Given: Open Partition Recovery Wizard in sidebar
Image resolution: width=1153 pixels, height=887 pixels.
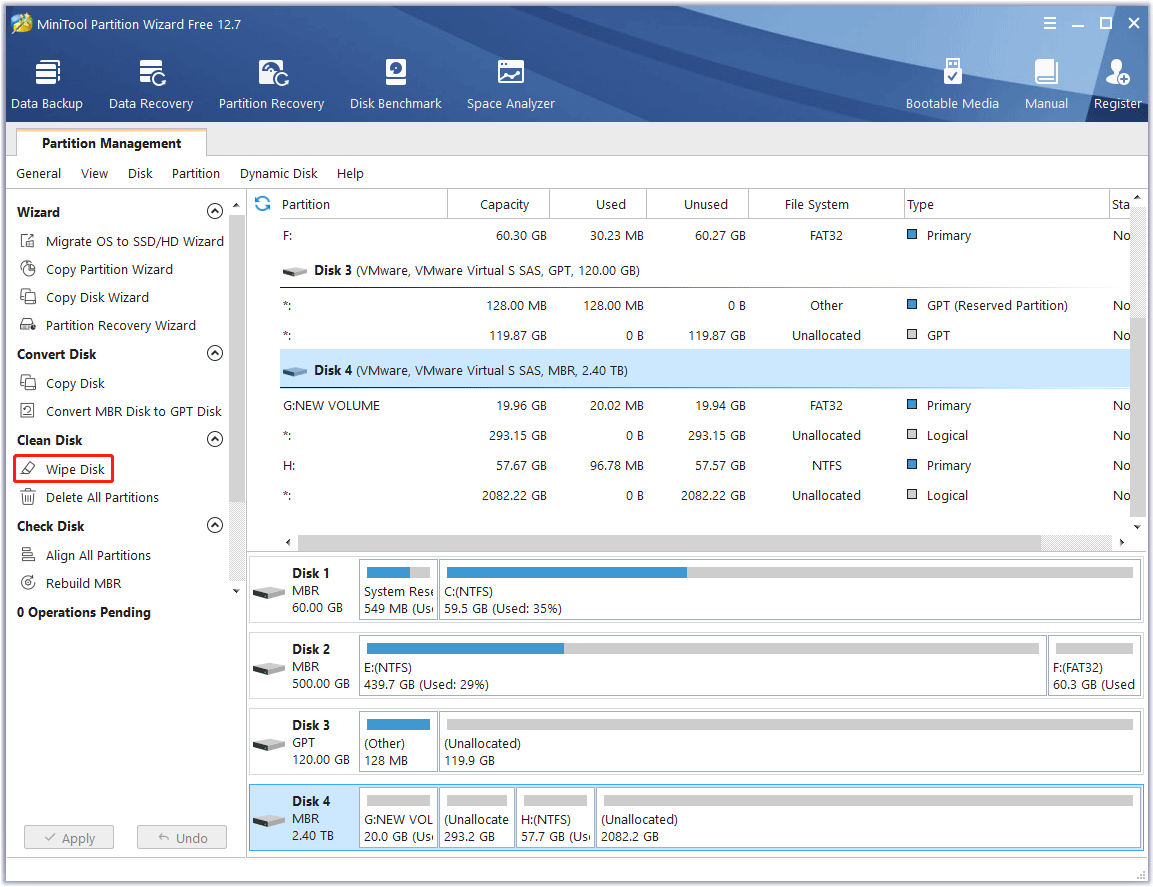Looking at the screenshot, I should [108, 325].
